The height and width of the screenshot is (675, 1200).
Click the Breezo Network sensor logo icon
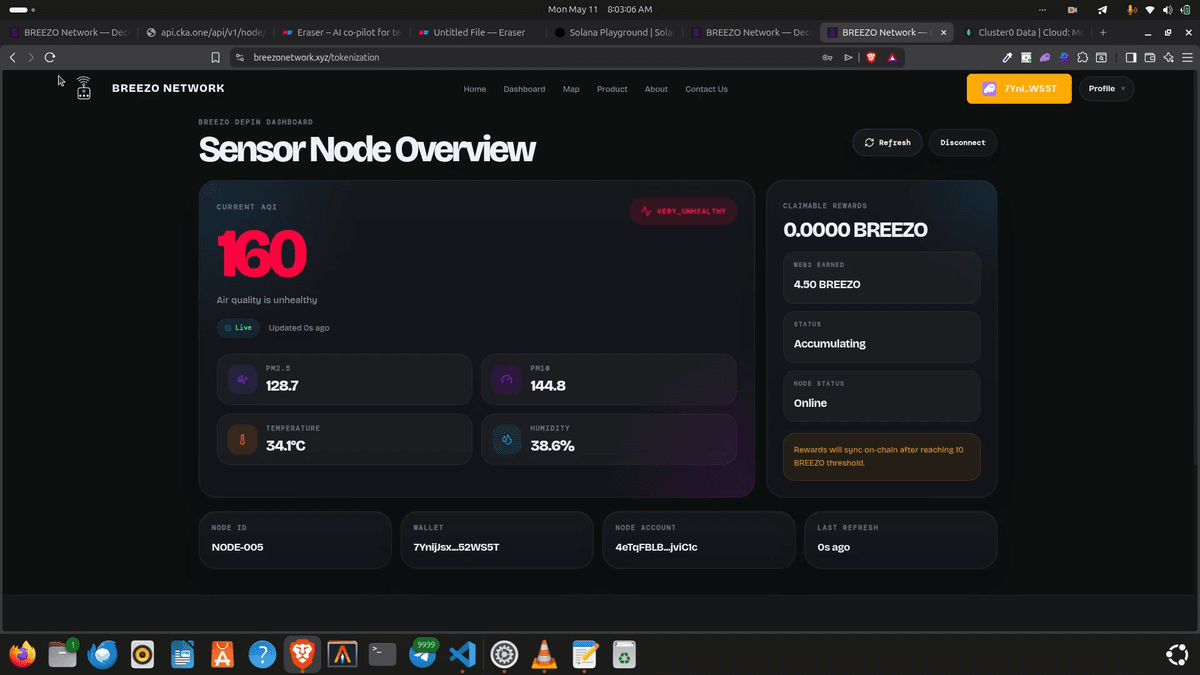[x=84, y=89]
